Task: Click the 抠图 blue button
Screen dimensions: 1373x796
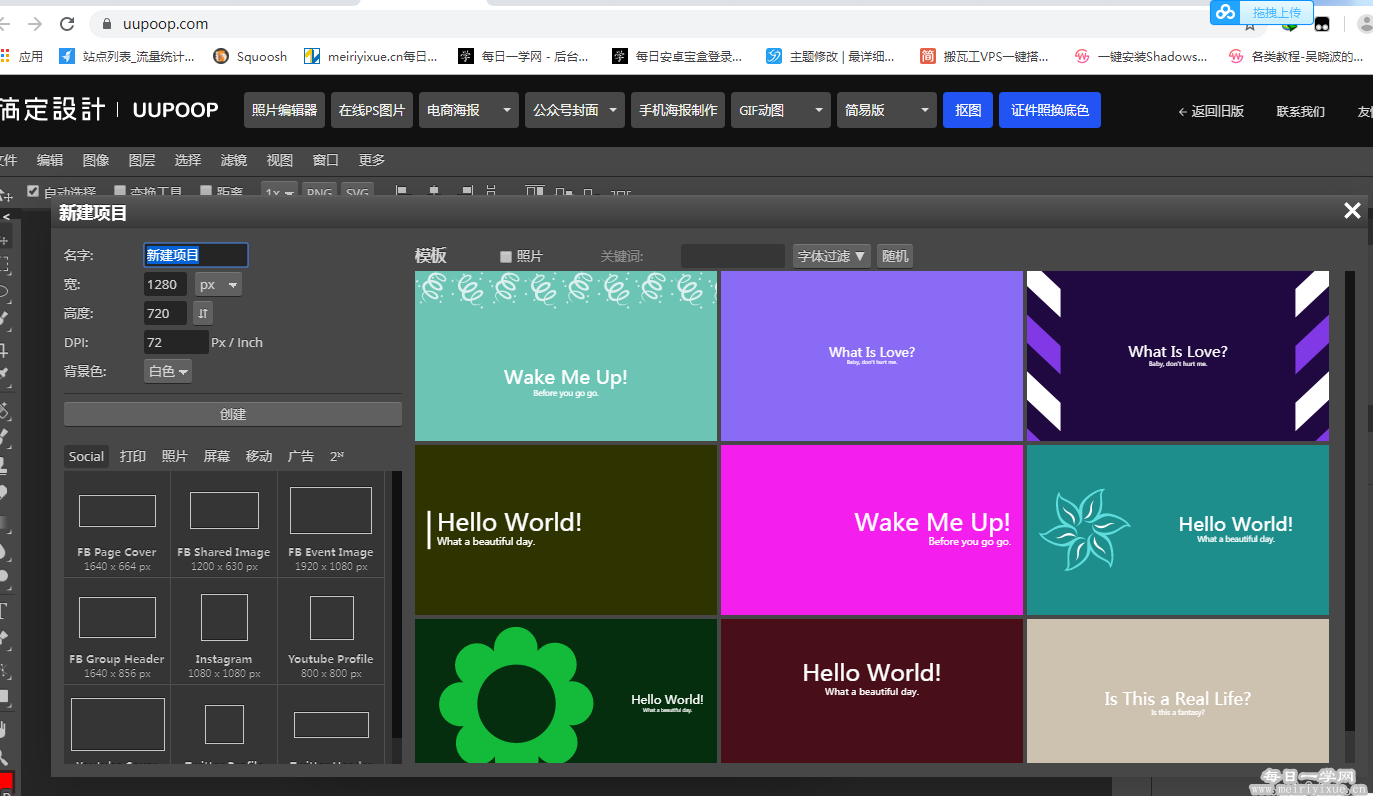Action: coord(968,110)
